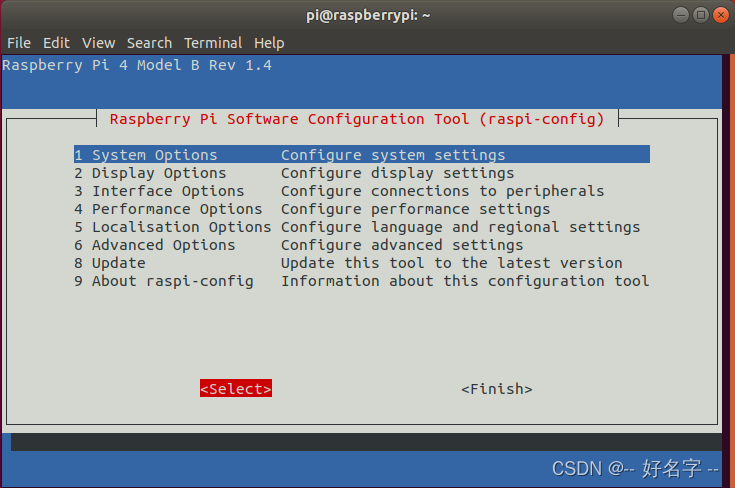Select the 5 Localisation Options entry
Screen dimensions: 735x488
pos(362,227)
